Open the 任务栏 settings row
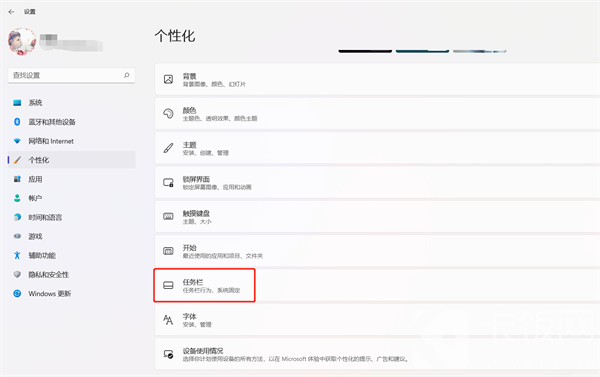The width and height of the screenshot is (600, 377). (377, 286)
